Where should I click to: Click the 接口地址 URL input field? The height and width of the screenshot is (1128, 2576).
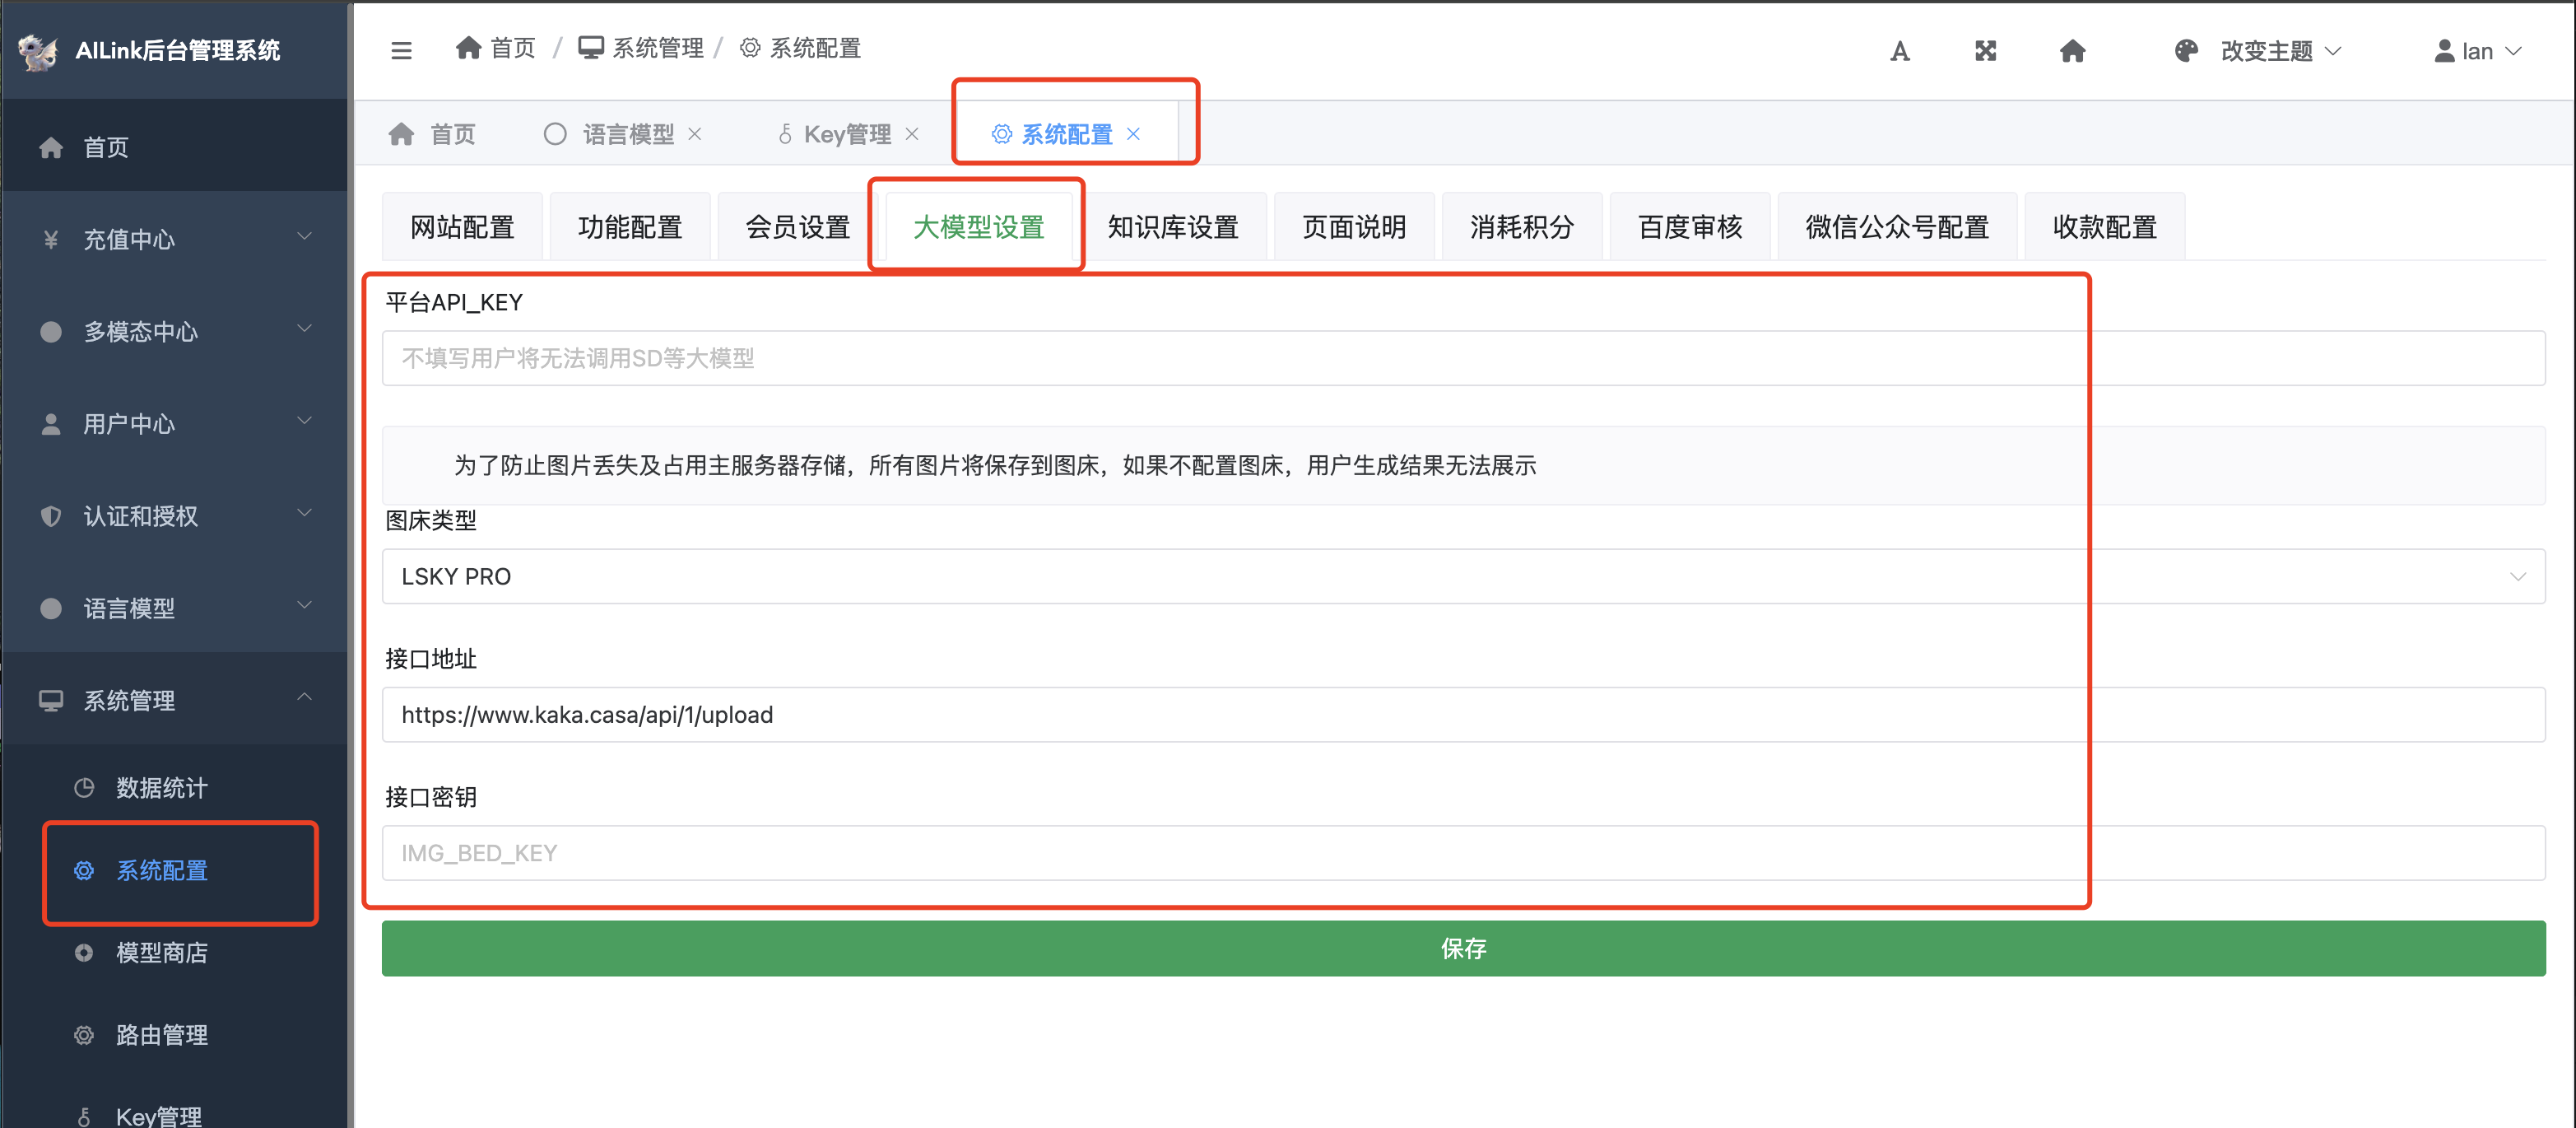click(1463, 714)
